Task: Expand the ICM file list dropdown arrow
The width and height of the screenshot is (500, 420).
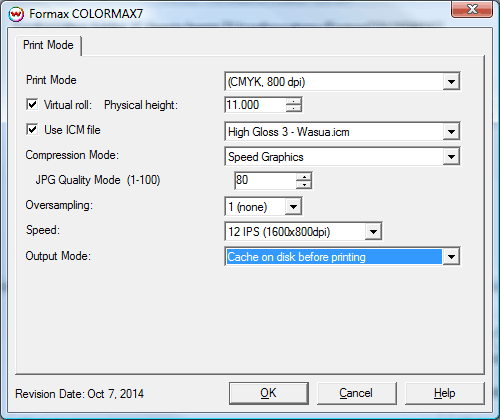Action: point(451,132)
